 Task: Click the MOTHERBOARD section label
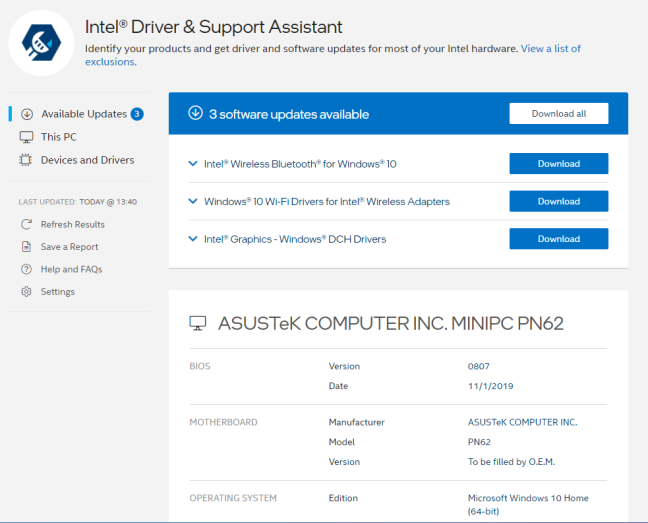click(223, 422)
